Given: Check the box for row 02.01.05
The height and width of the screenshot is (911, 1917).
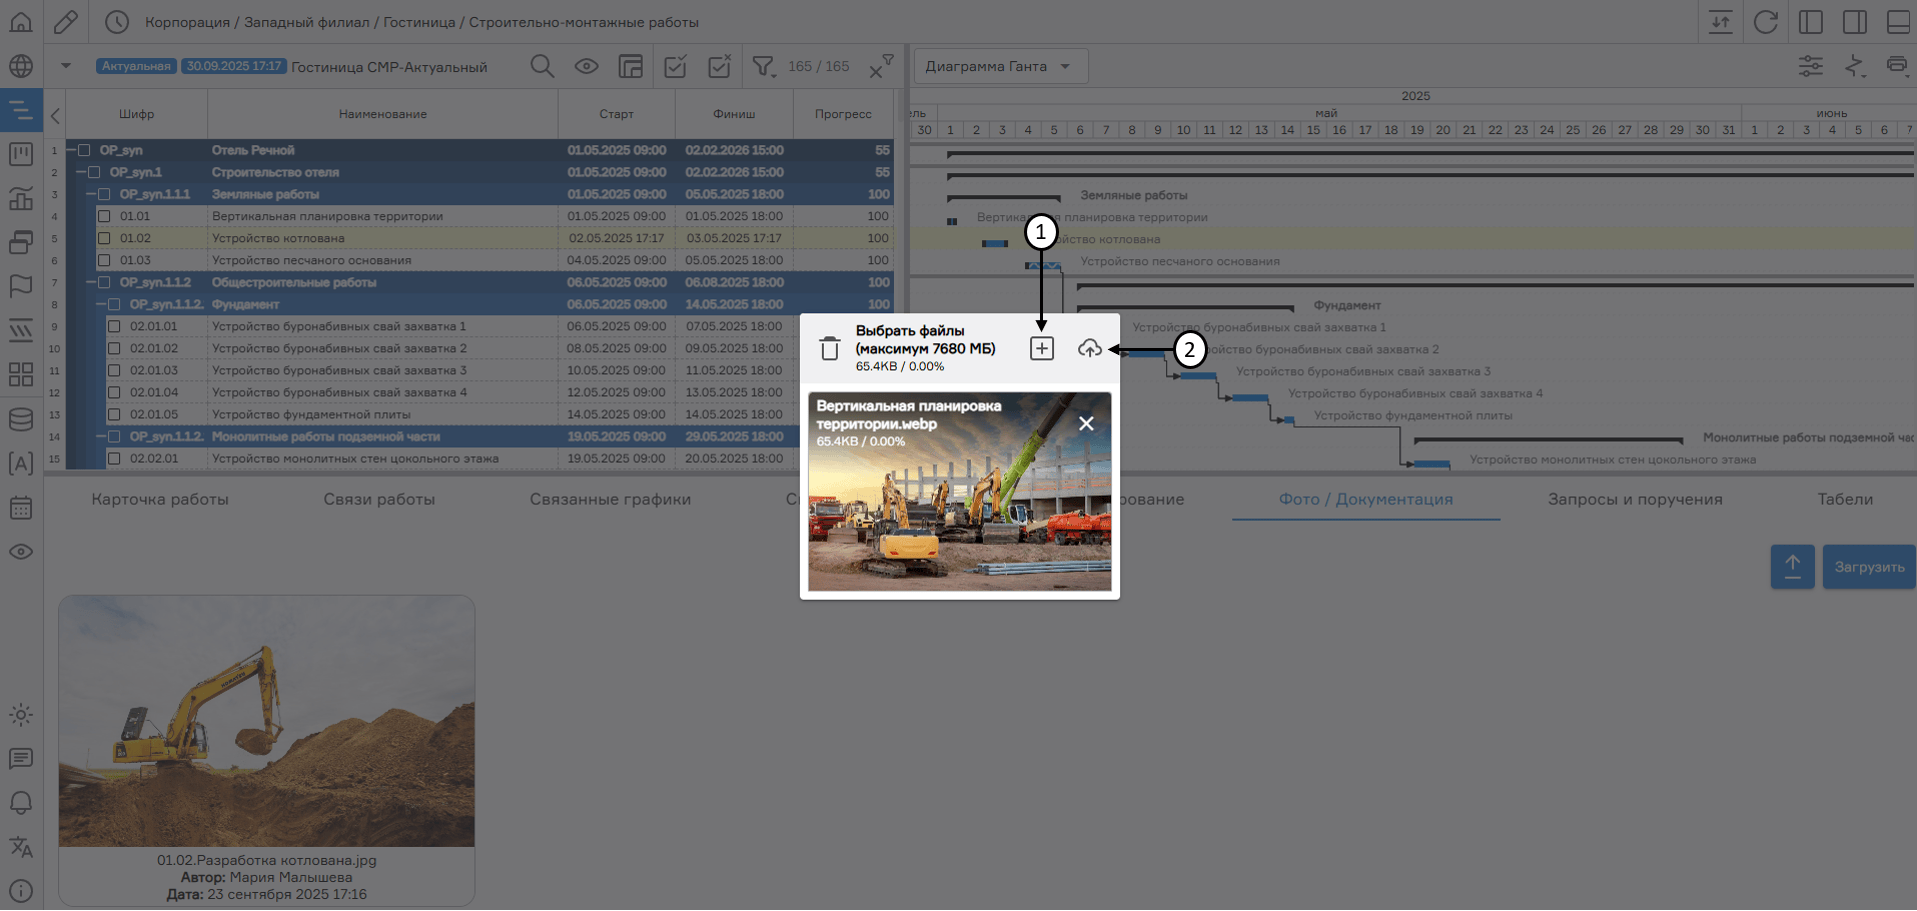Looking at the screenshot, I should pyautogui.click(x=114, y=414).
